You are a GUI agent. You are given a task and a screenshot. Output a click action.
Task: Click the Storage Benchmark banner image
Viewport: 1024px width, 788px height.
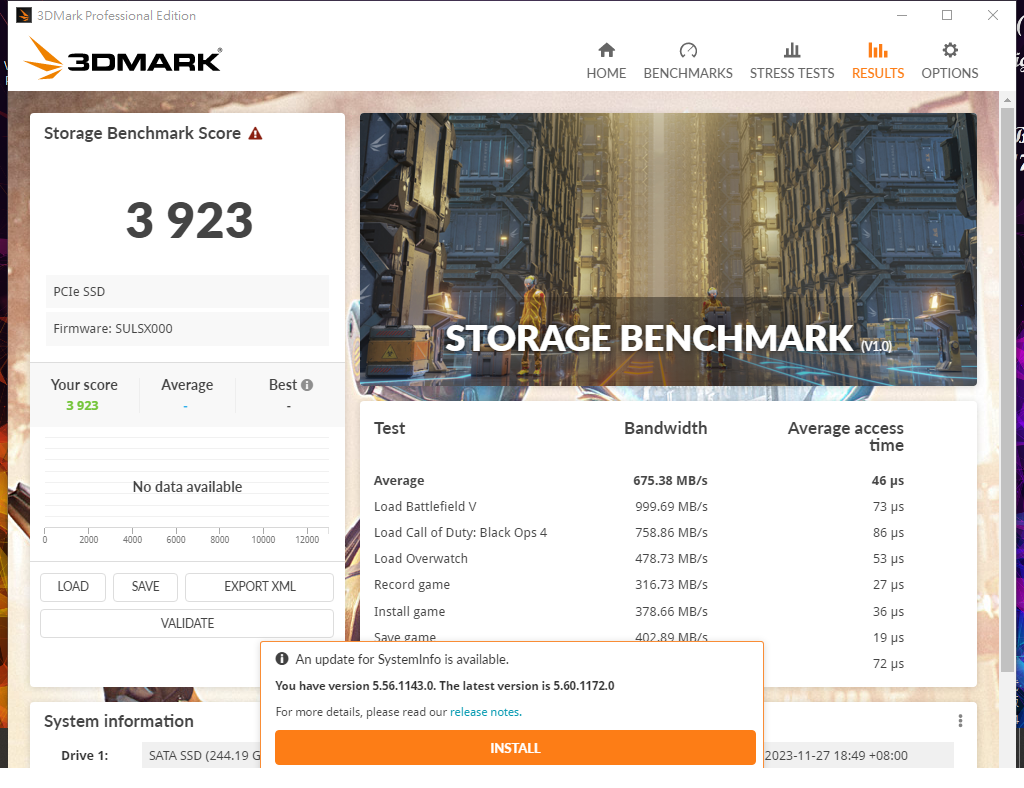click(668, 249)
